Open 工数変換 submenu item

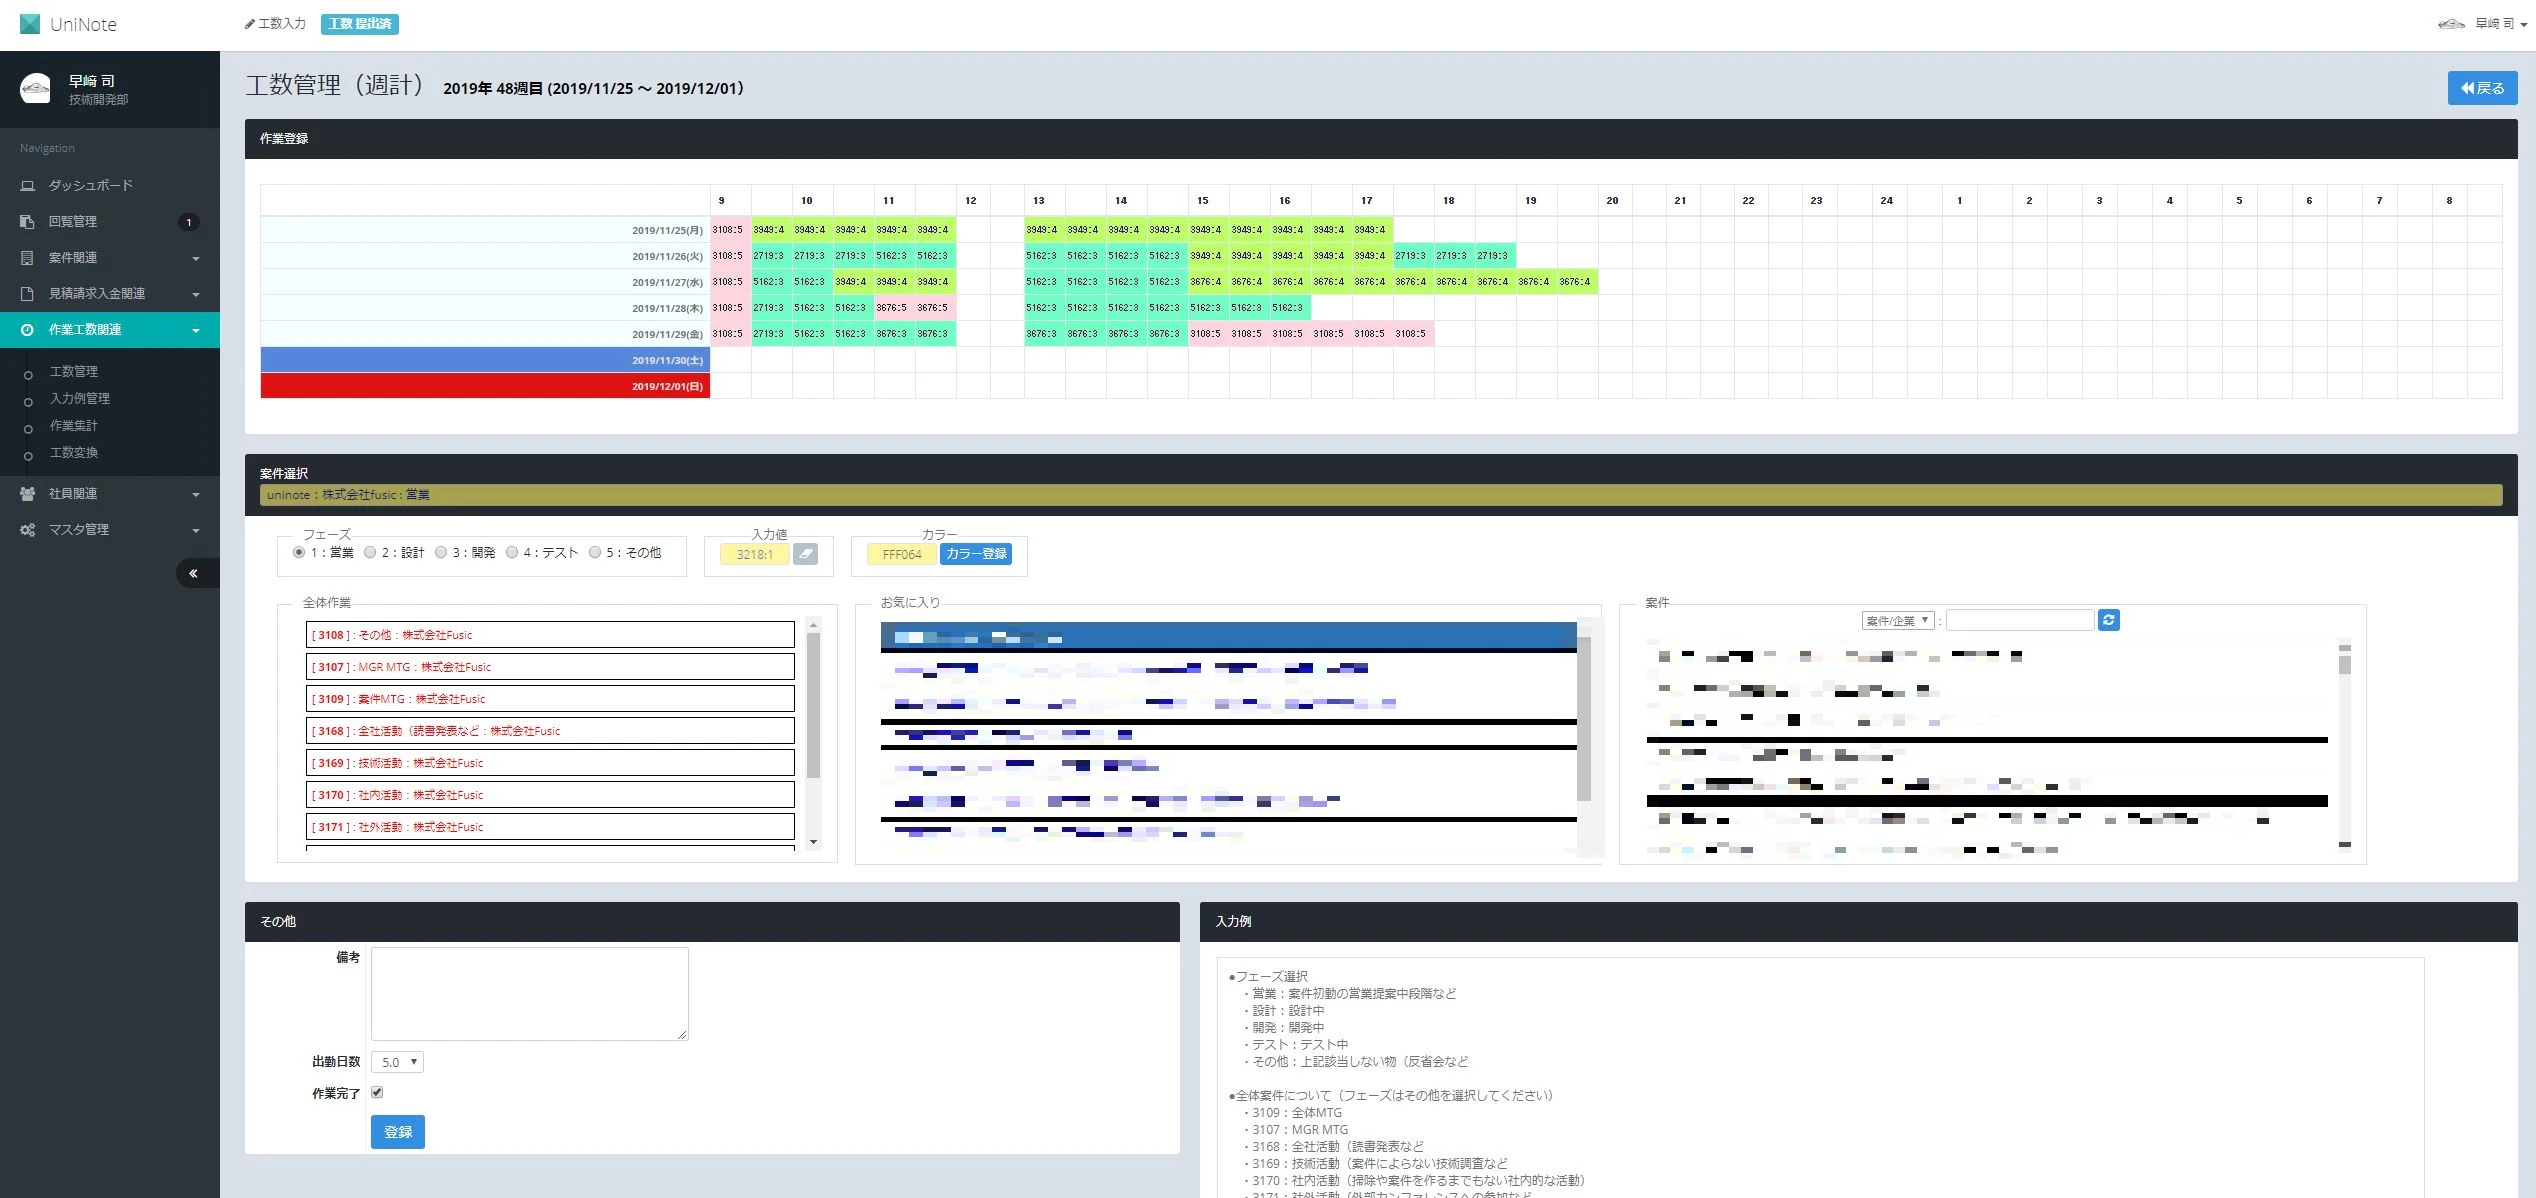point(74,452)
